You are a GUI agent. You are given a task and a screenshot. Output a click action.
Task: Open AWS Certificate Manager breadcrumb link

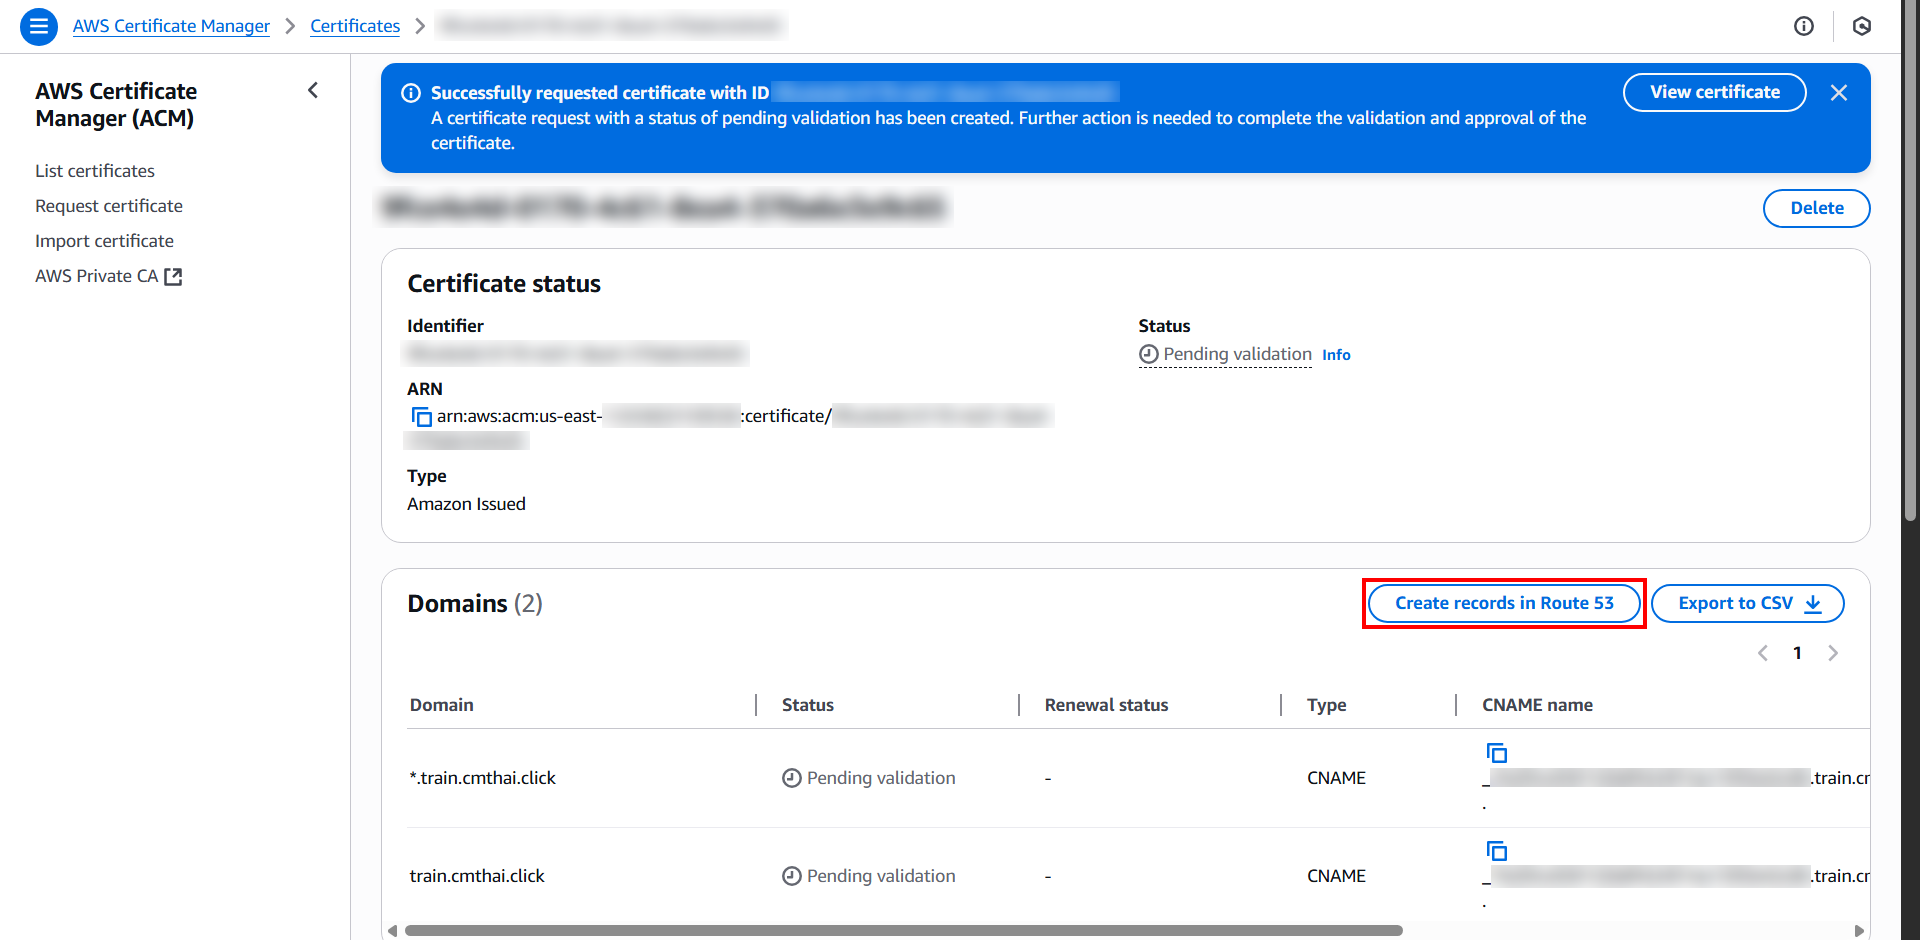pyautogui.click(x=171, y=26)
